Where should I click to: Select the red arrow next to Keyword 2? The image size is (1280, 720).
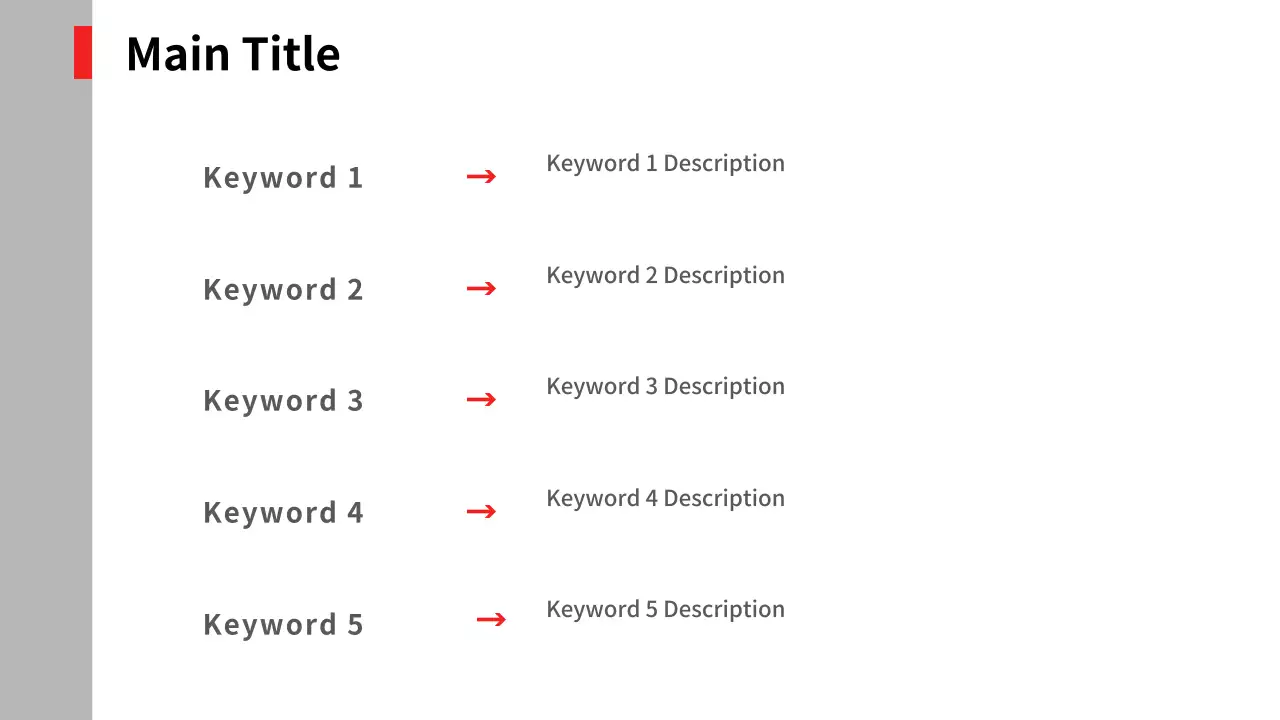tap(481, 289)
